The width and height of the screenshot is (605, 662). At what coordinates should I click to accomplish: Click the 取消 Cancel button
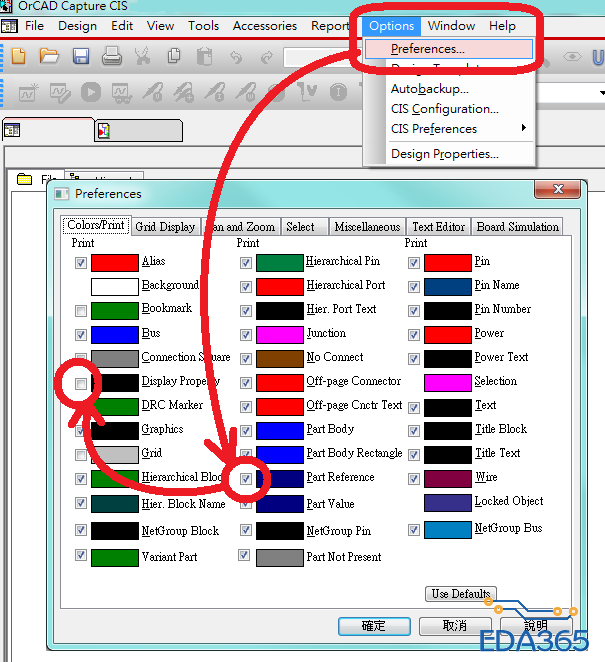pyautogui.click(x=455, y=626)
